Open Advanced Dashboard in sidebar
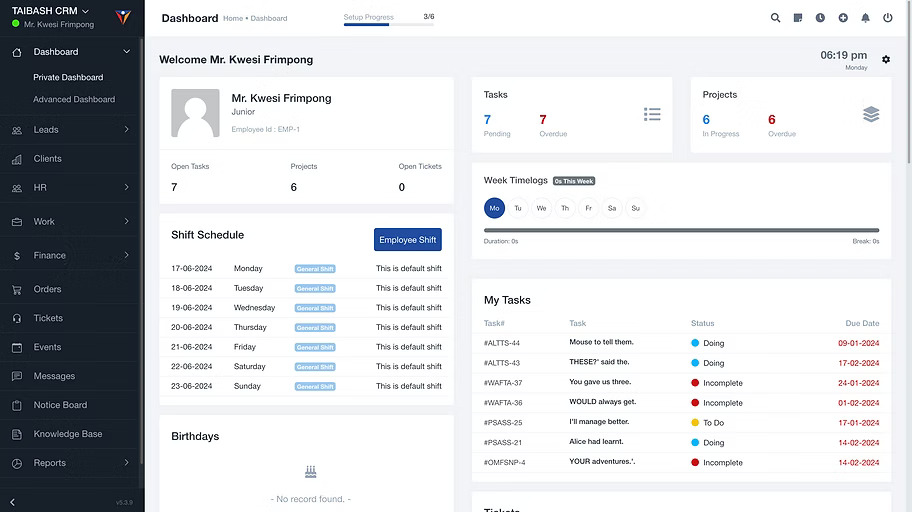The width and height of the screenshot is (912, 512). [74, 100]
